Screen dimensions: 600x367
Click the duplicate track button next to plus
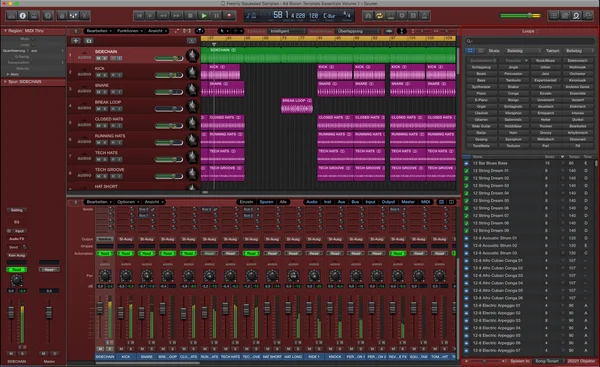[88, 41]
